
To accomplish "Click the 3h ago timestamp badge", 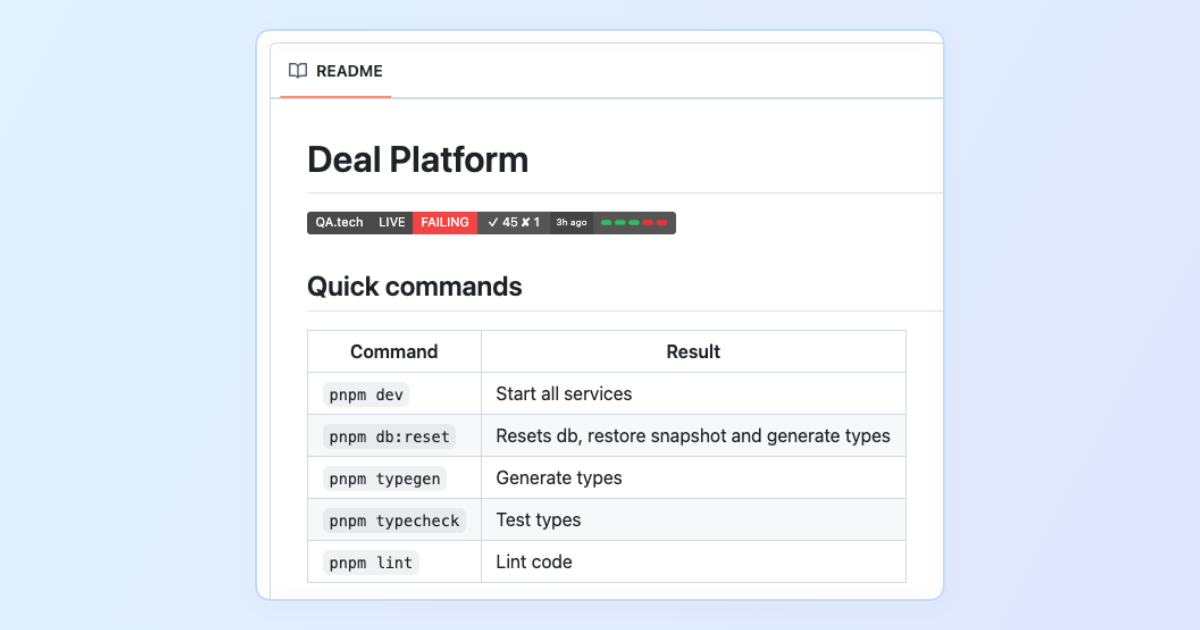I will (x=571, y=222).
